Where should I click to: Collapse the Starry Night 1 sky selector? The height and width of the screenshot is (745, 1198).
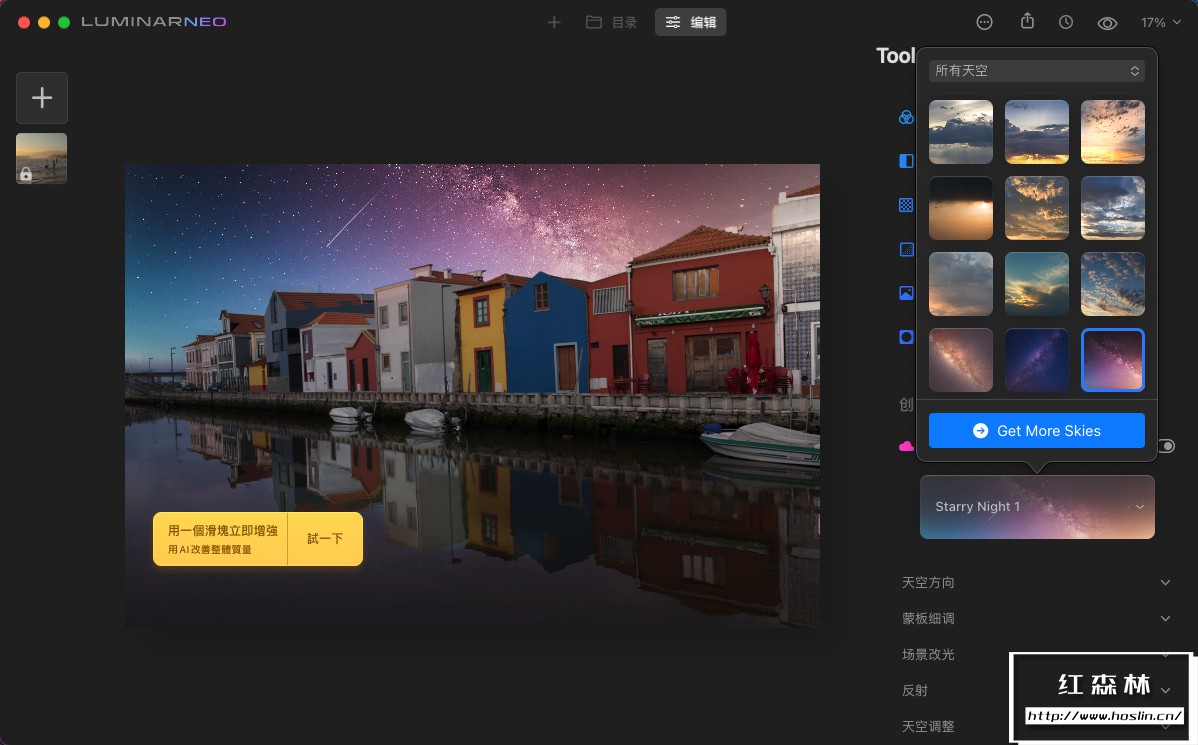1140,507
